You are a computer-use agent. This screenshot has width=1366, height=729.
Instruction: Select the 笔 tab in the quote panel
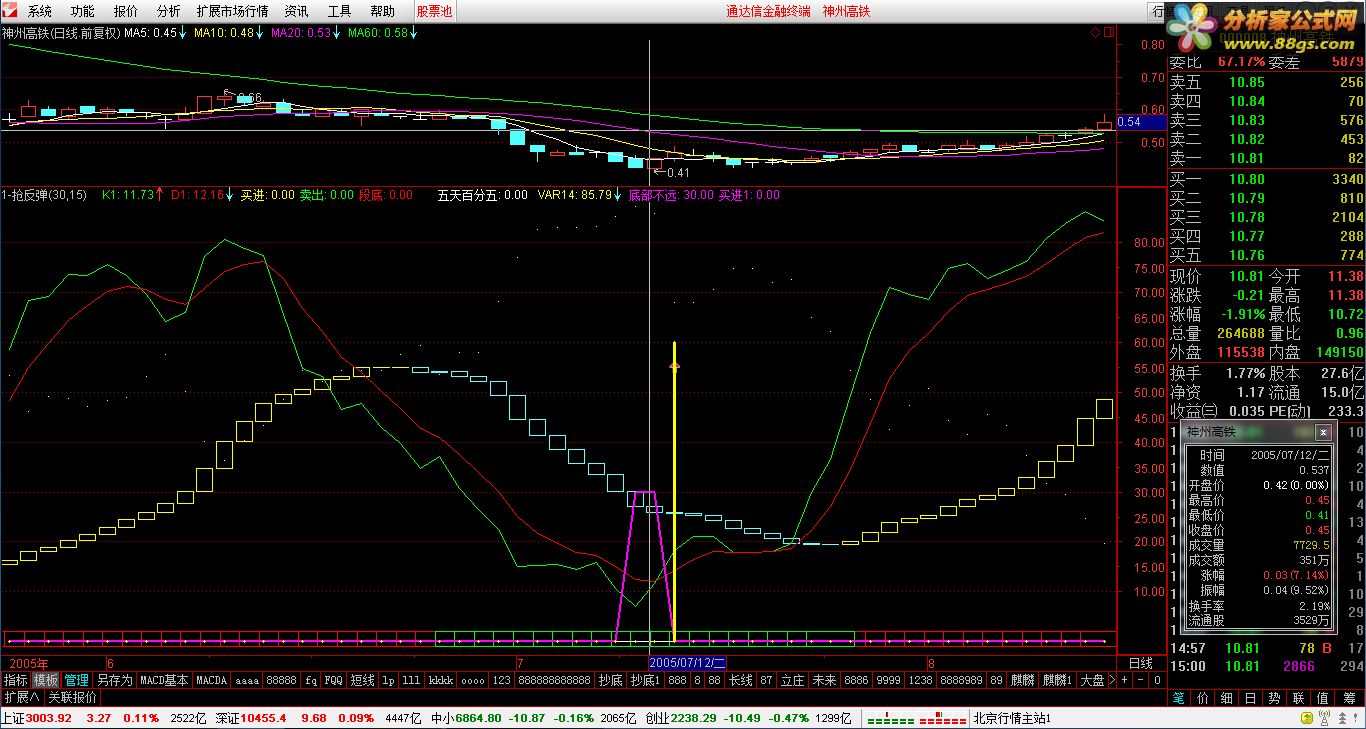1180,697
